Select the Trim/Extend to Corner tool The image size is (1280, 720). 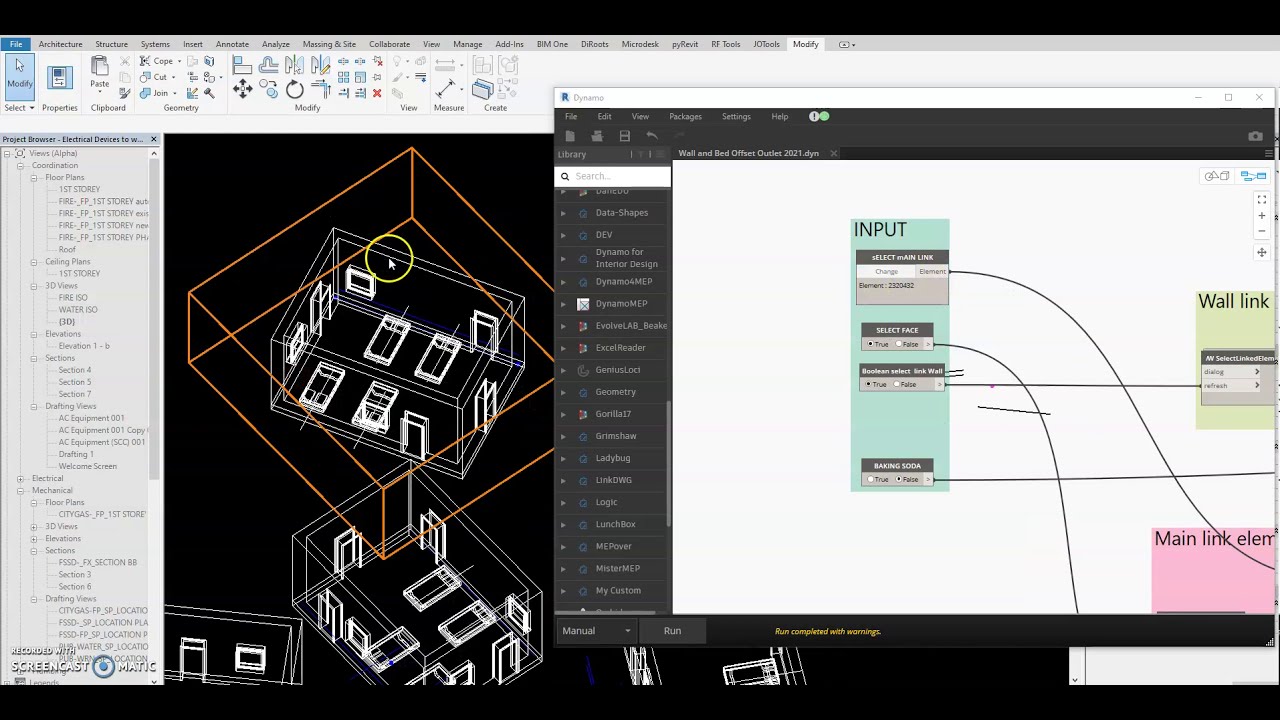pos(321,88)
